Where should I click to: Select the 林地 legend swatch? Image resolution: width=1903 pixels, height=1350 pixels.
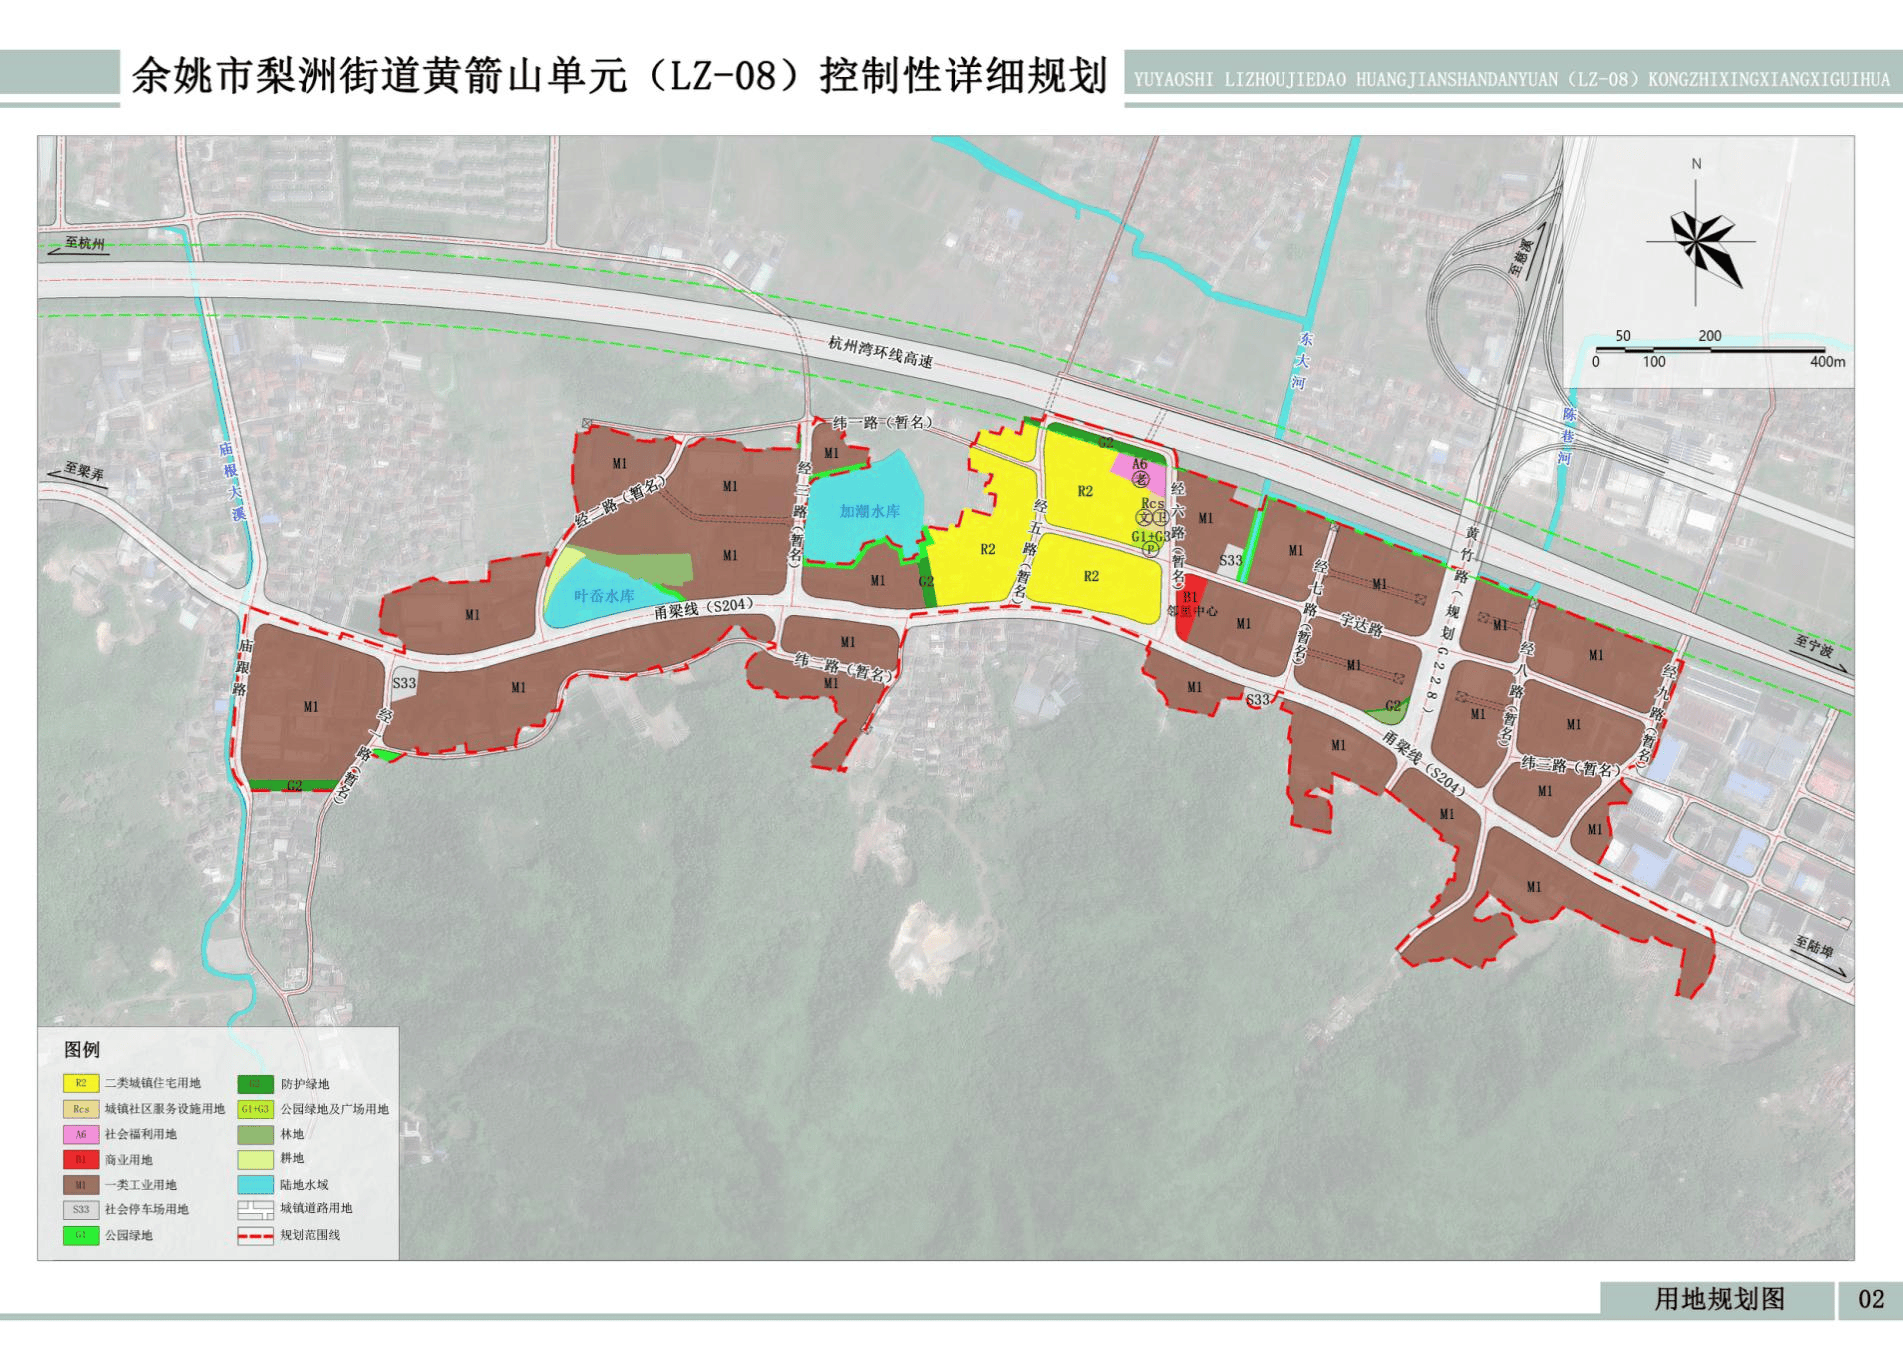point(255,1135)
